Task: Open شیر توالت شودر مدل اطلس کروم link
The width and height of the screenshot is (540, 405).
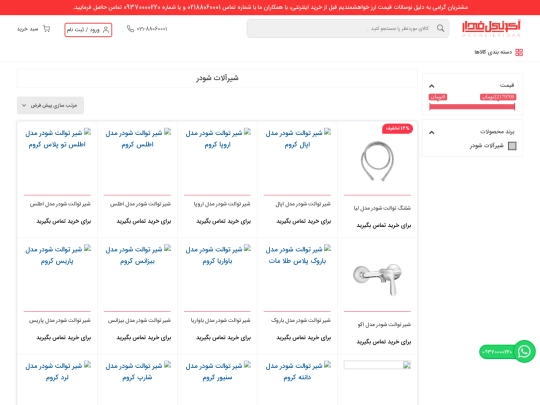Action: tap(137, 138)
